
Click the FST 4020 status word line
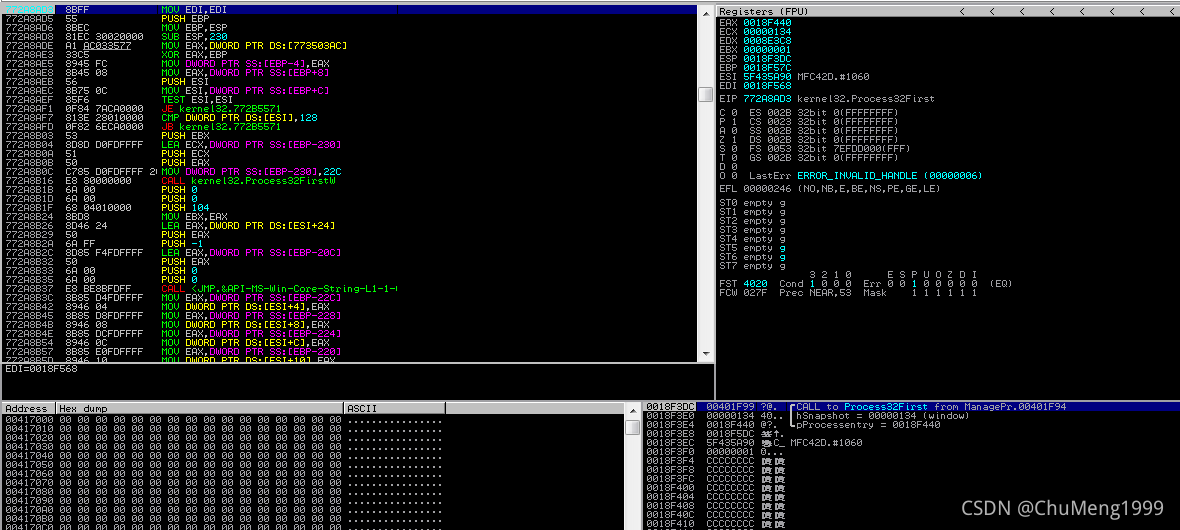(865, 283)
